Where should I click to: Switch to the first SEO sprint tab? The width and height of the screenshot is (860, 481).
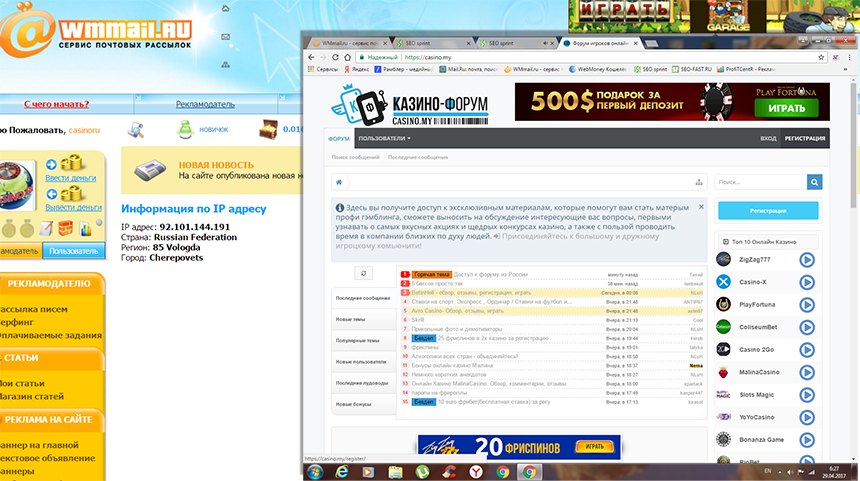point(433,43)
